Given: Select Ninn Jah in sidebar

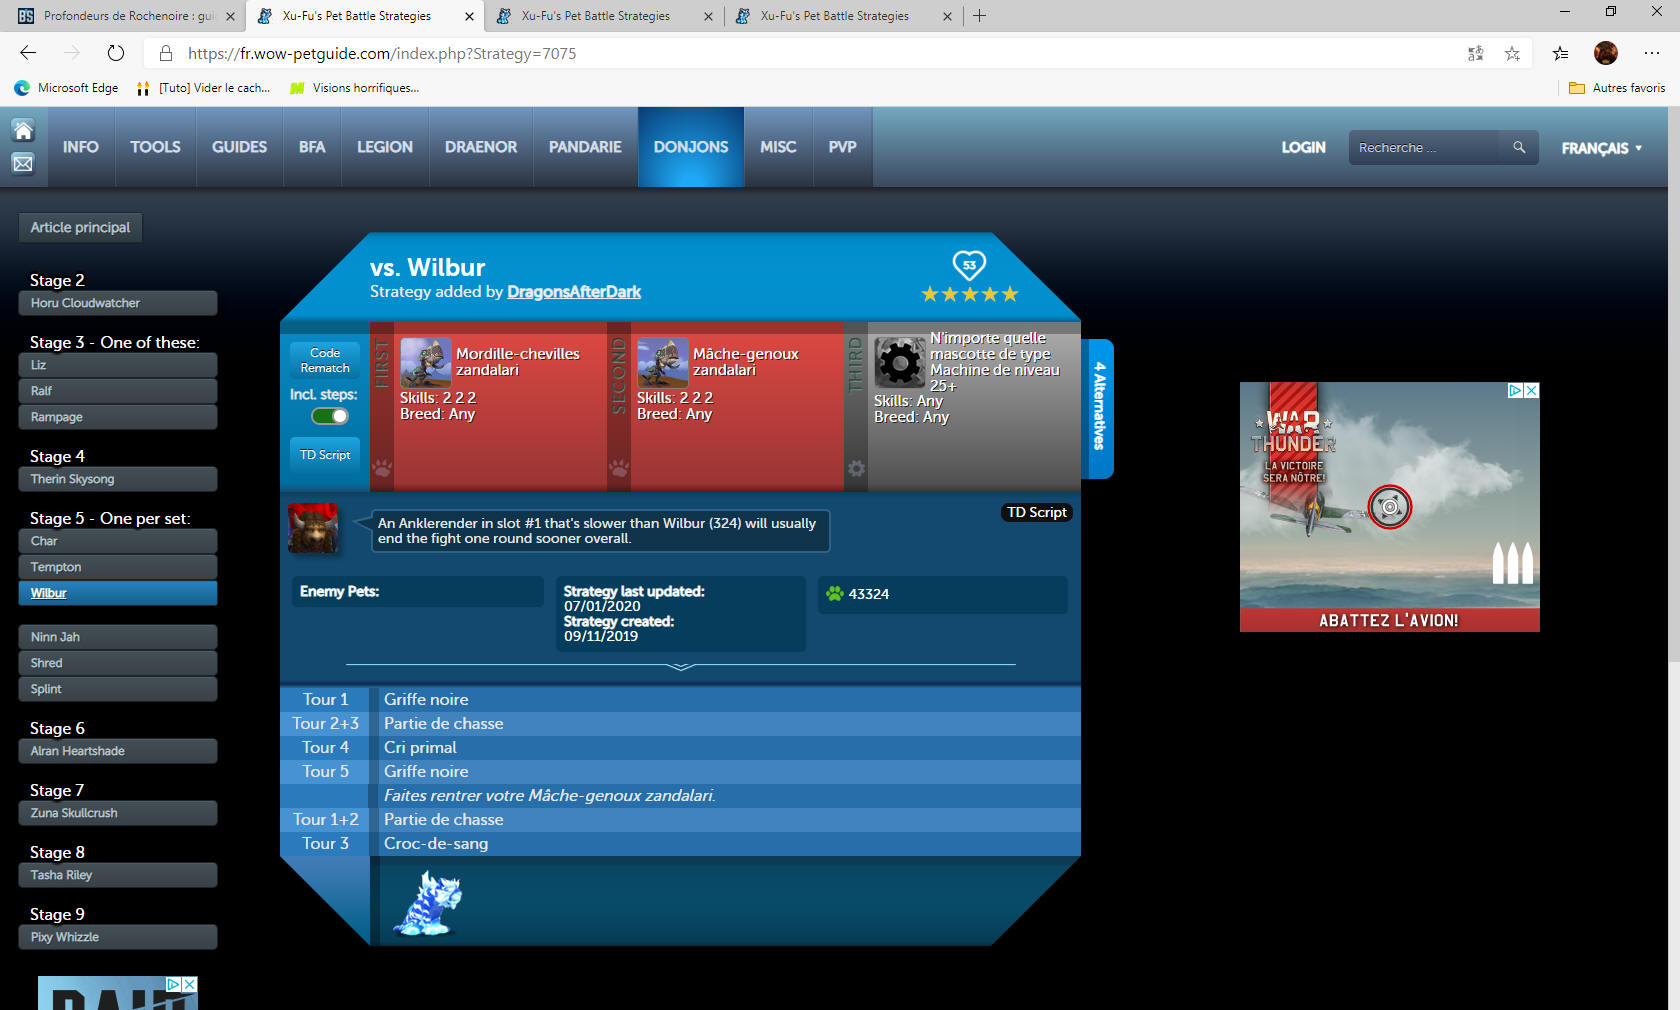Looking at the screenshot, I should [x=118, y=637].
